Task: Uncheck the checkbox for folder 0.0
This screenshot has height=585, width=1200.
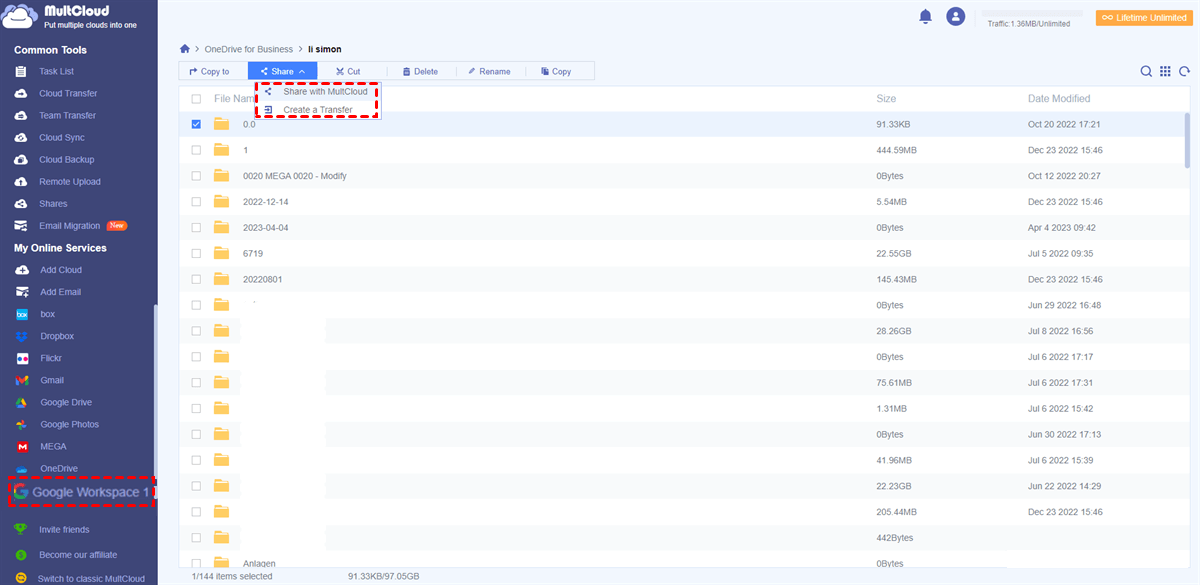Action: click(196, 124)
